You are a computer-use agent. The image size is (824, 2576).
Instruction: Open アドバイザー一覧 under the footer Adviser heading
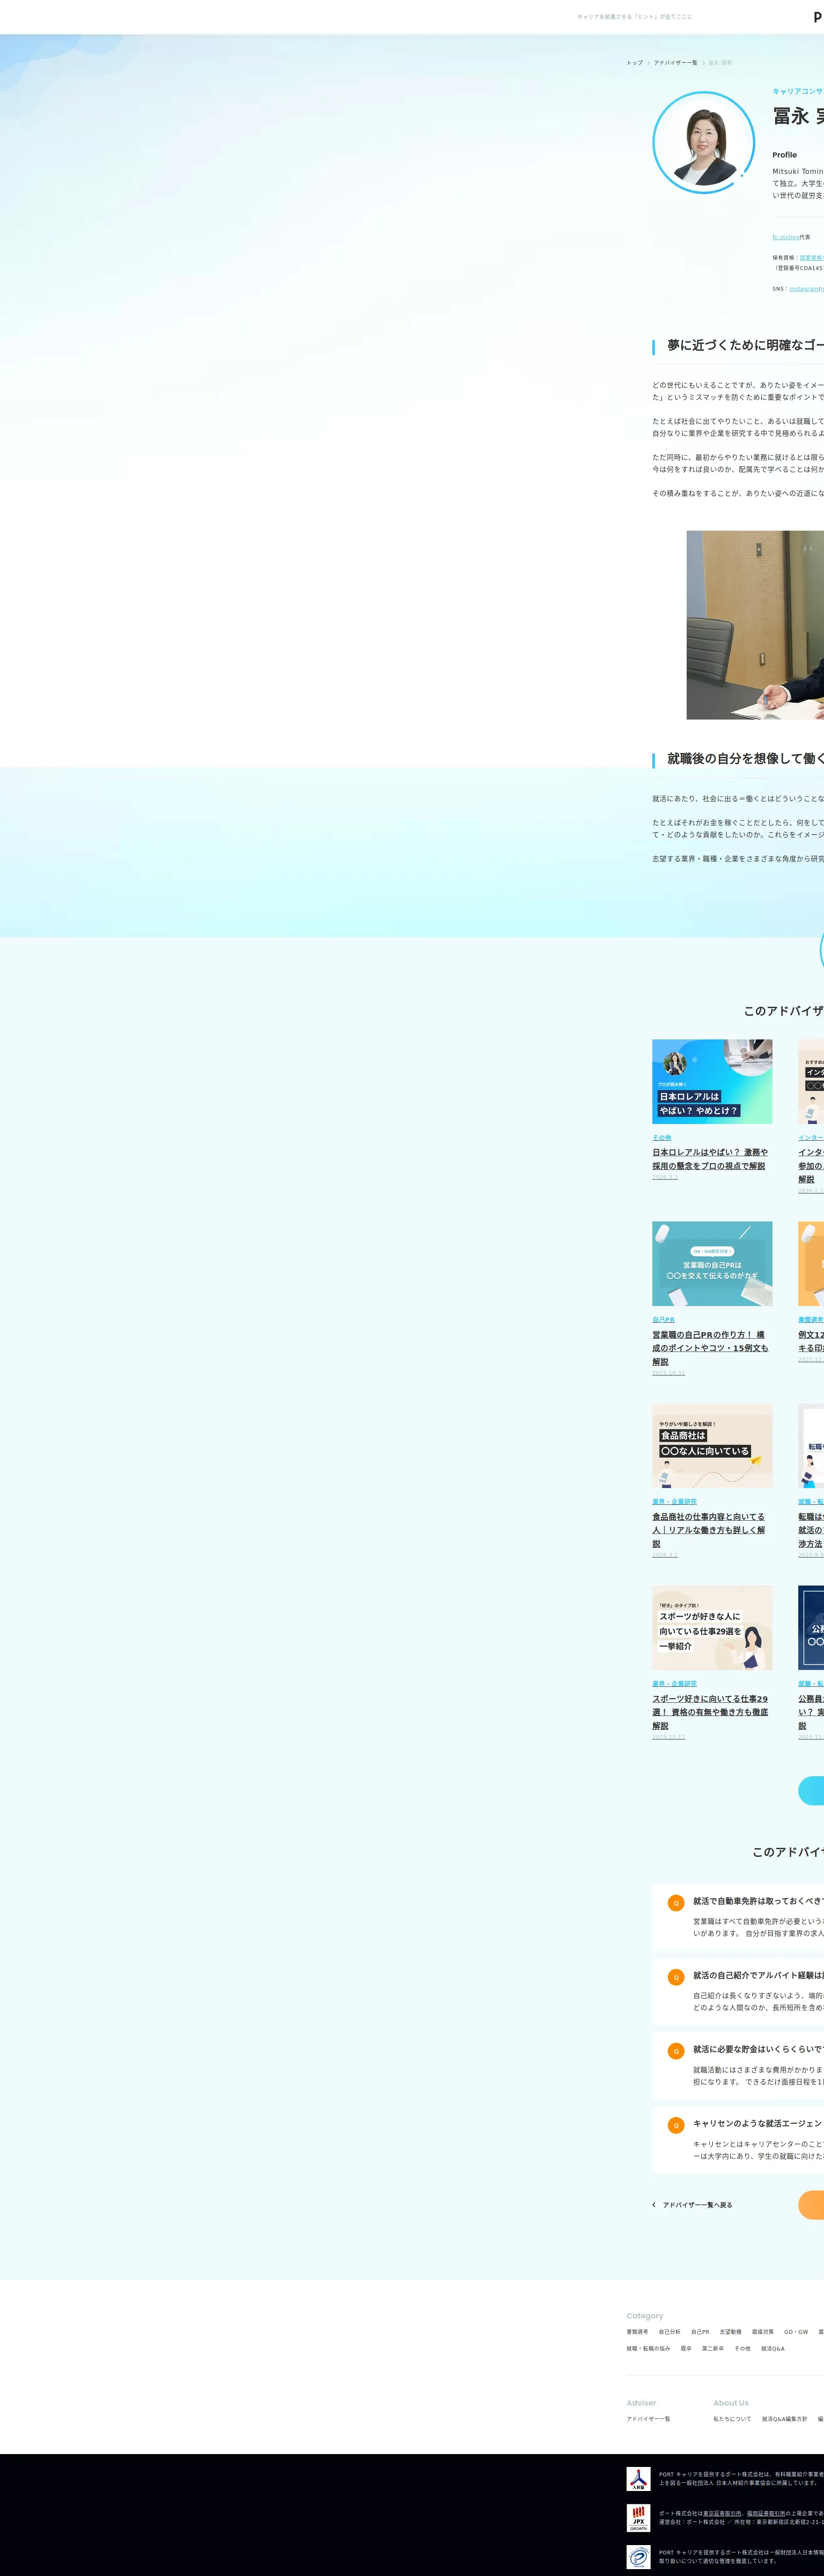(648, 2419)
